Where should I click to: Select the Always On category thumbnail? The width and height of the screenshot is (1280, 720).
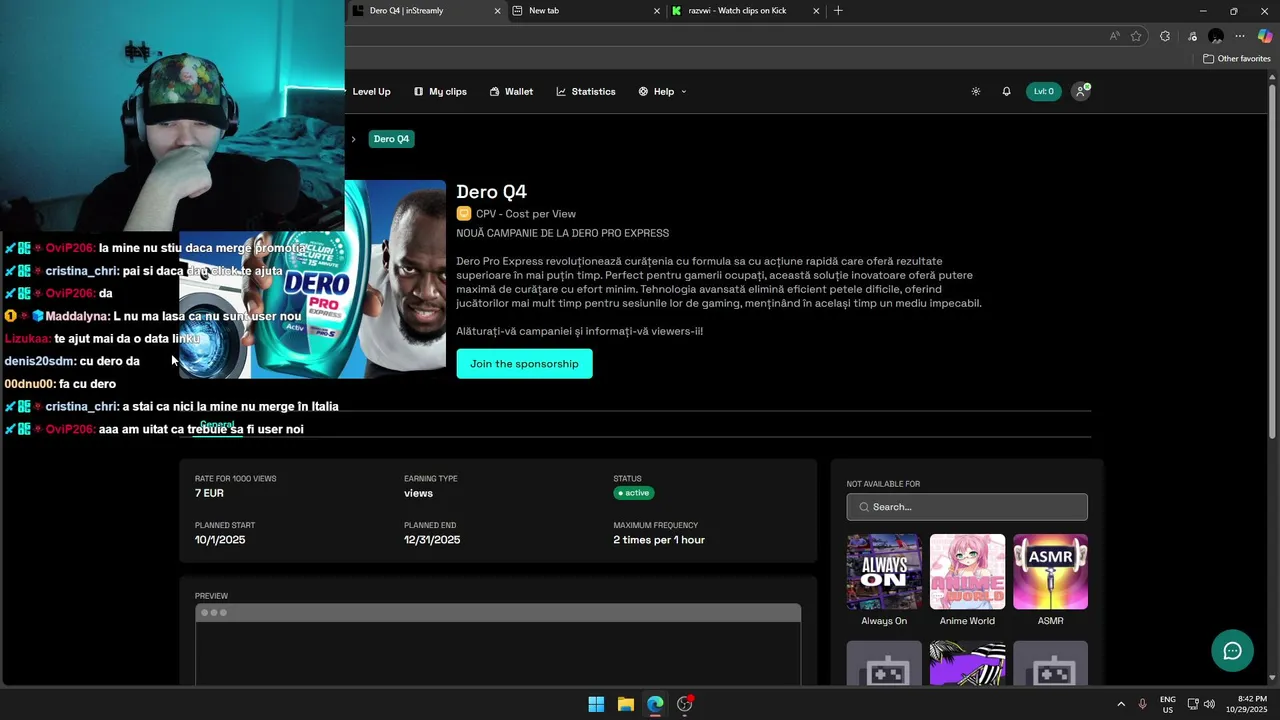[x=884, y=572]
